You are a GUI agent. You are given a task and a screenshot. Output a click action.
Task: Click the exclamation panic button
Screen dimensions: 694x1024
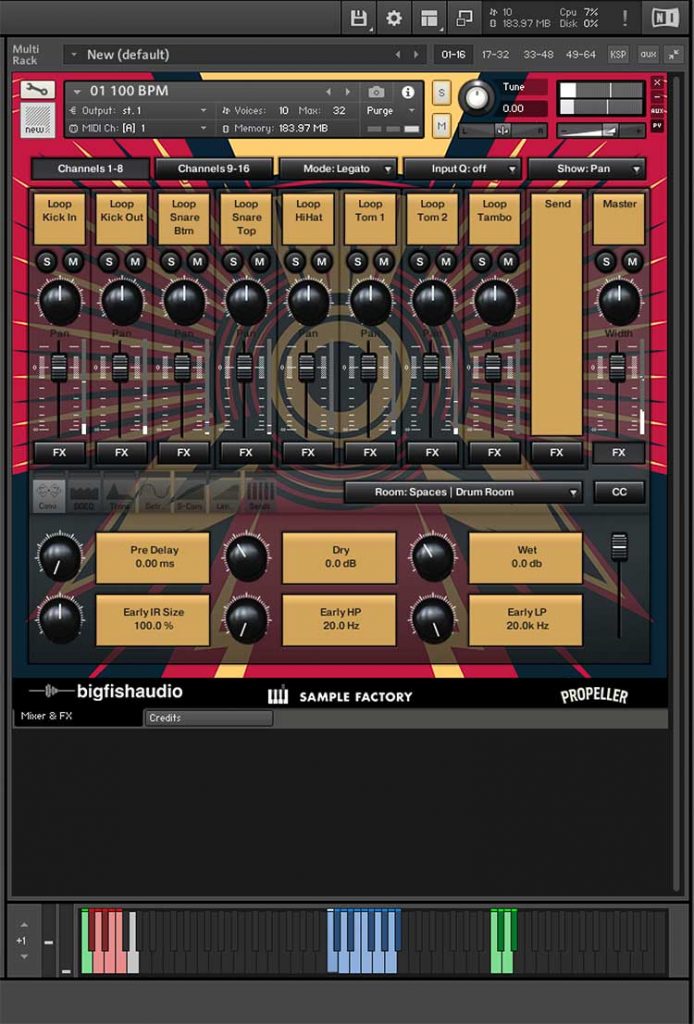click(x=625, y=18)
